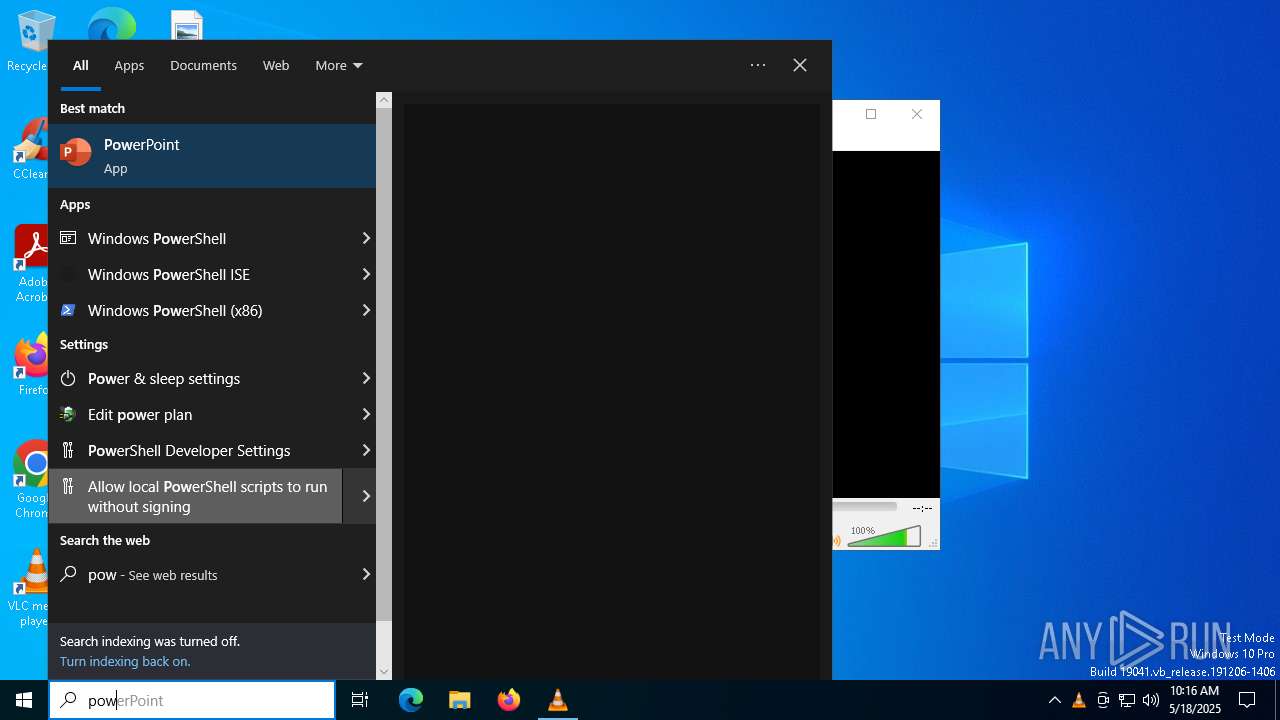Viewport: 1280px width, 720px height.
Task: Switch to the All search tab
Action: coord(81,65)
